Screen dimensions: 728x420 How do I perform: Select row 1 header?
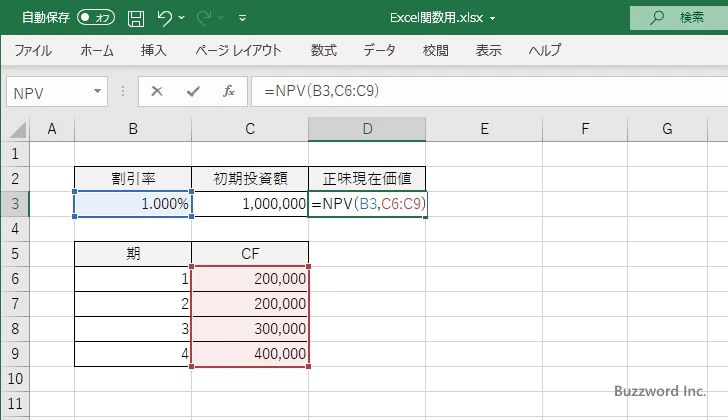pos(15,154)
